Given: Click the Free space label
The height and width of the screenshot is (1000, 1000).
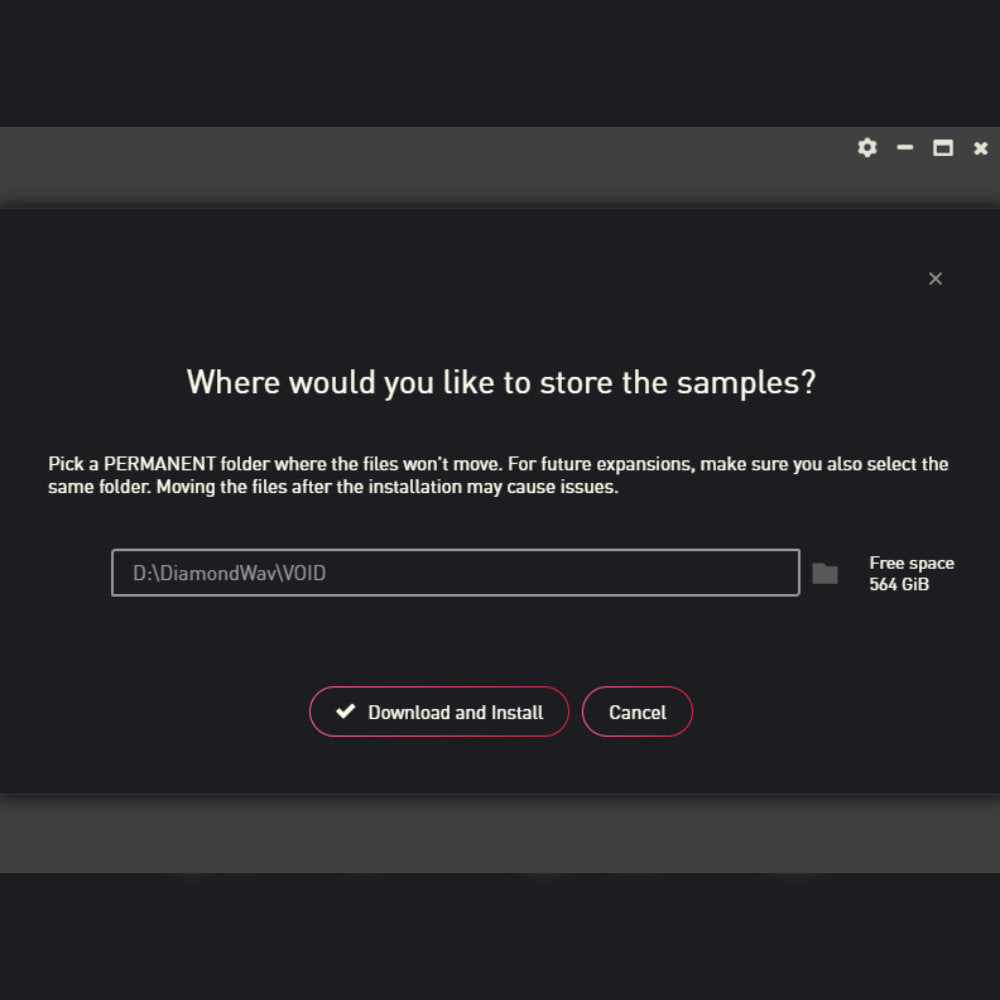Looking at the screenshot, I should [911, 563].
